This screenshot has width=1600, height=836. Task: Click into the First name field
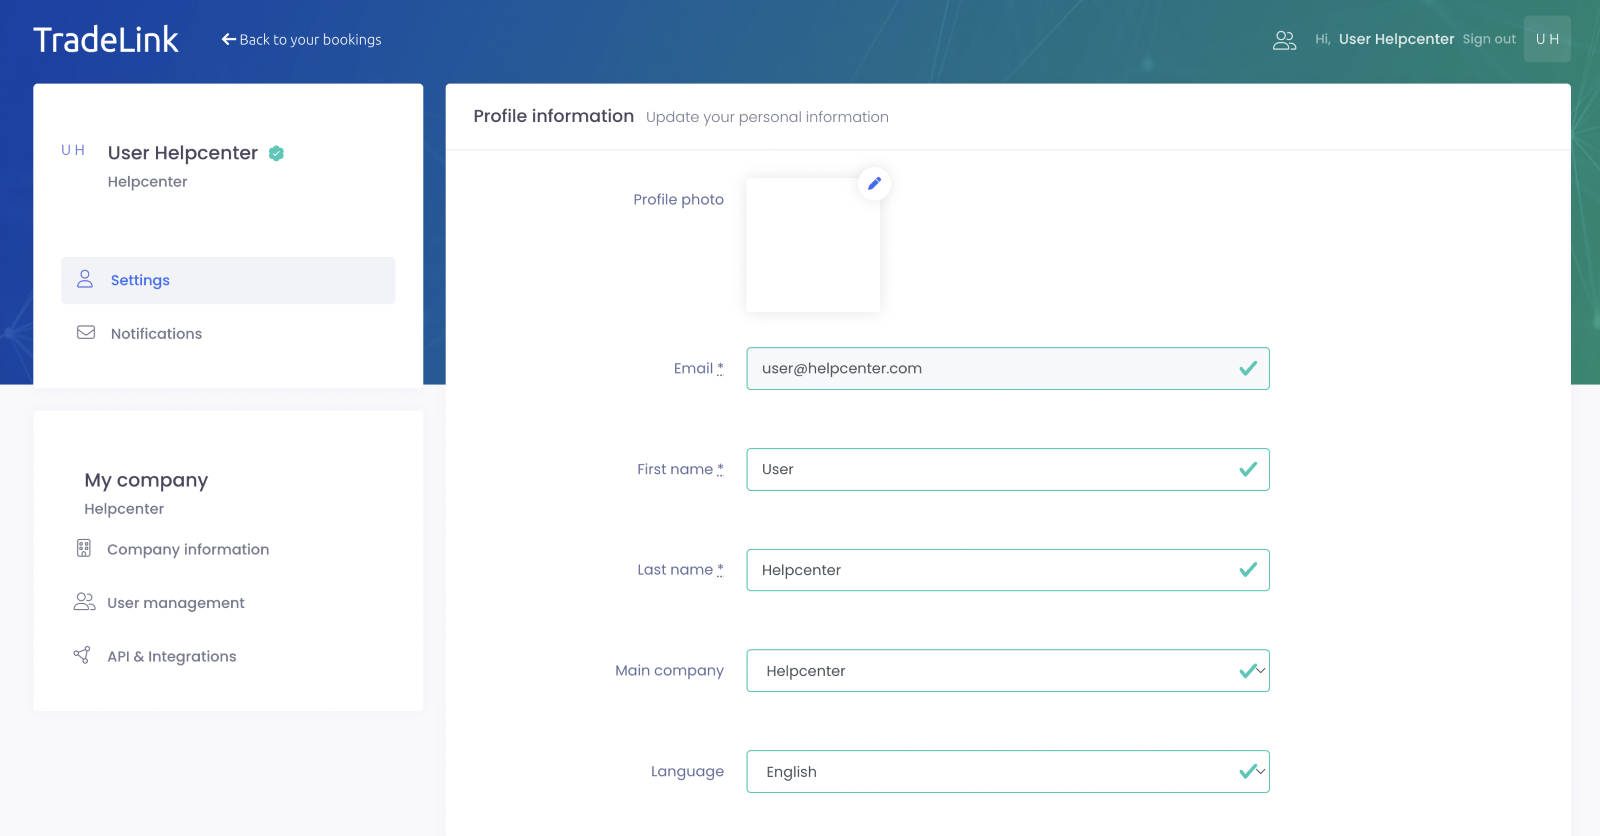(995, 470)
